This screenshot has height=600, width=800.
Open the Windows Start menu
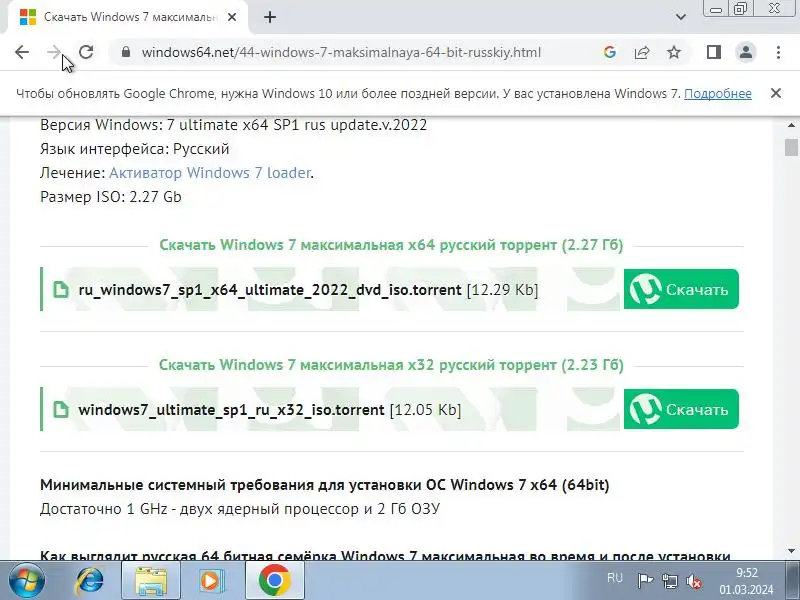tap(27, 581)
